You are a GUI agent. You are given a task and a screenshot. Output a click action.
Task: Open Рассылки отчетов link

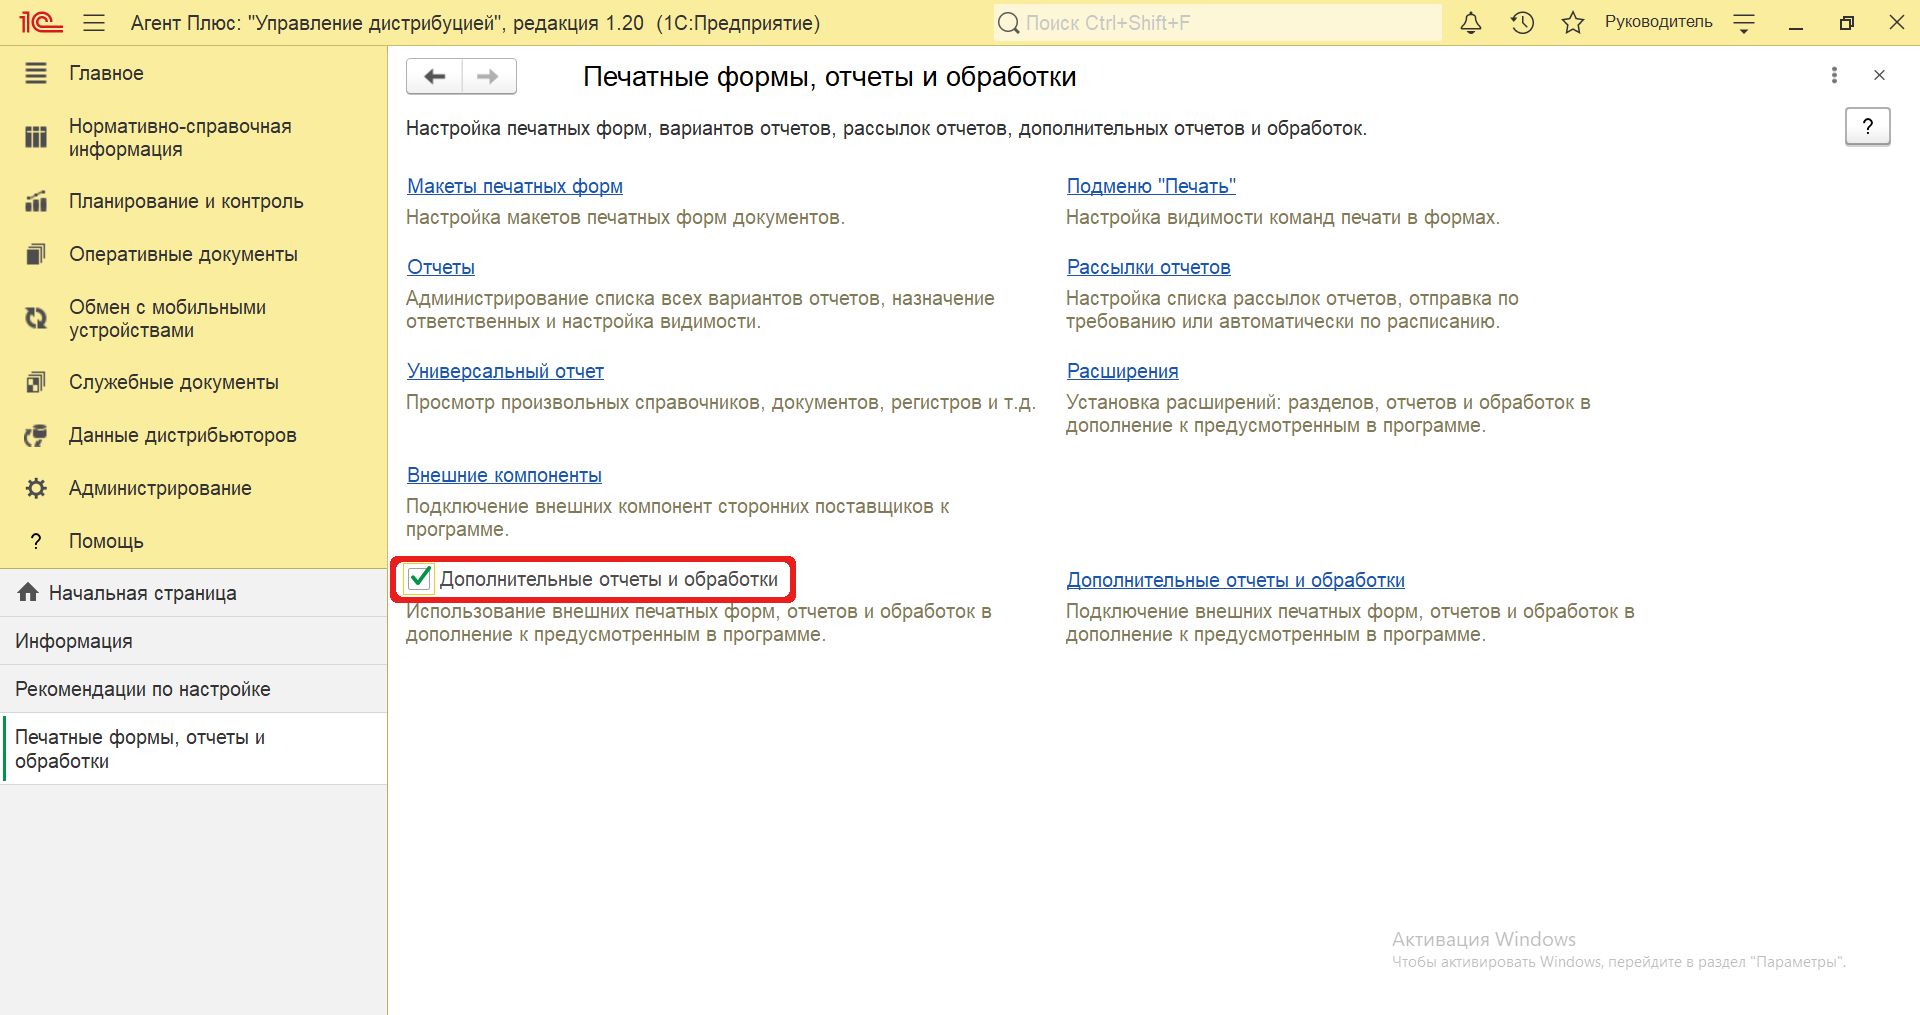pos(1148,267)
